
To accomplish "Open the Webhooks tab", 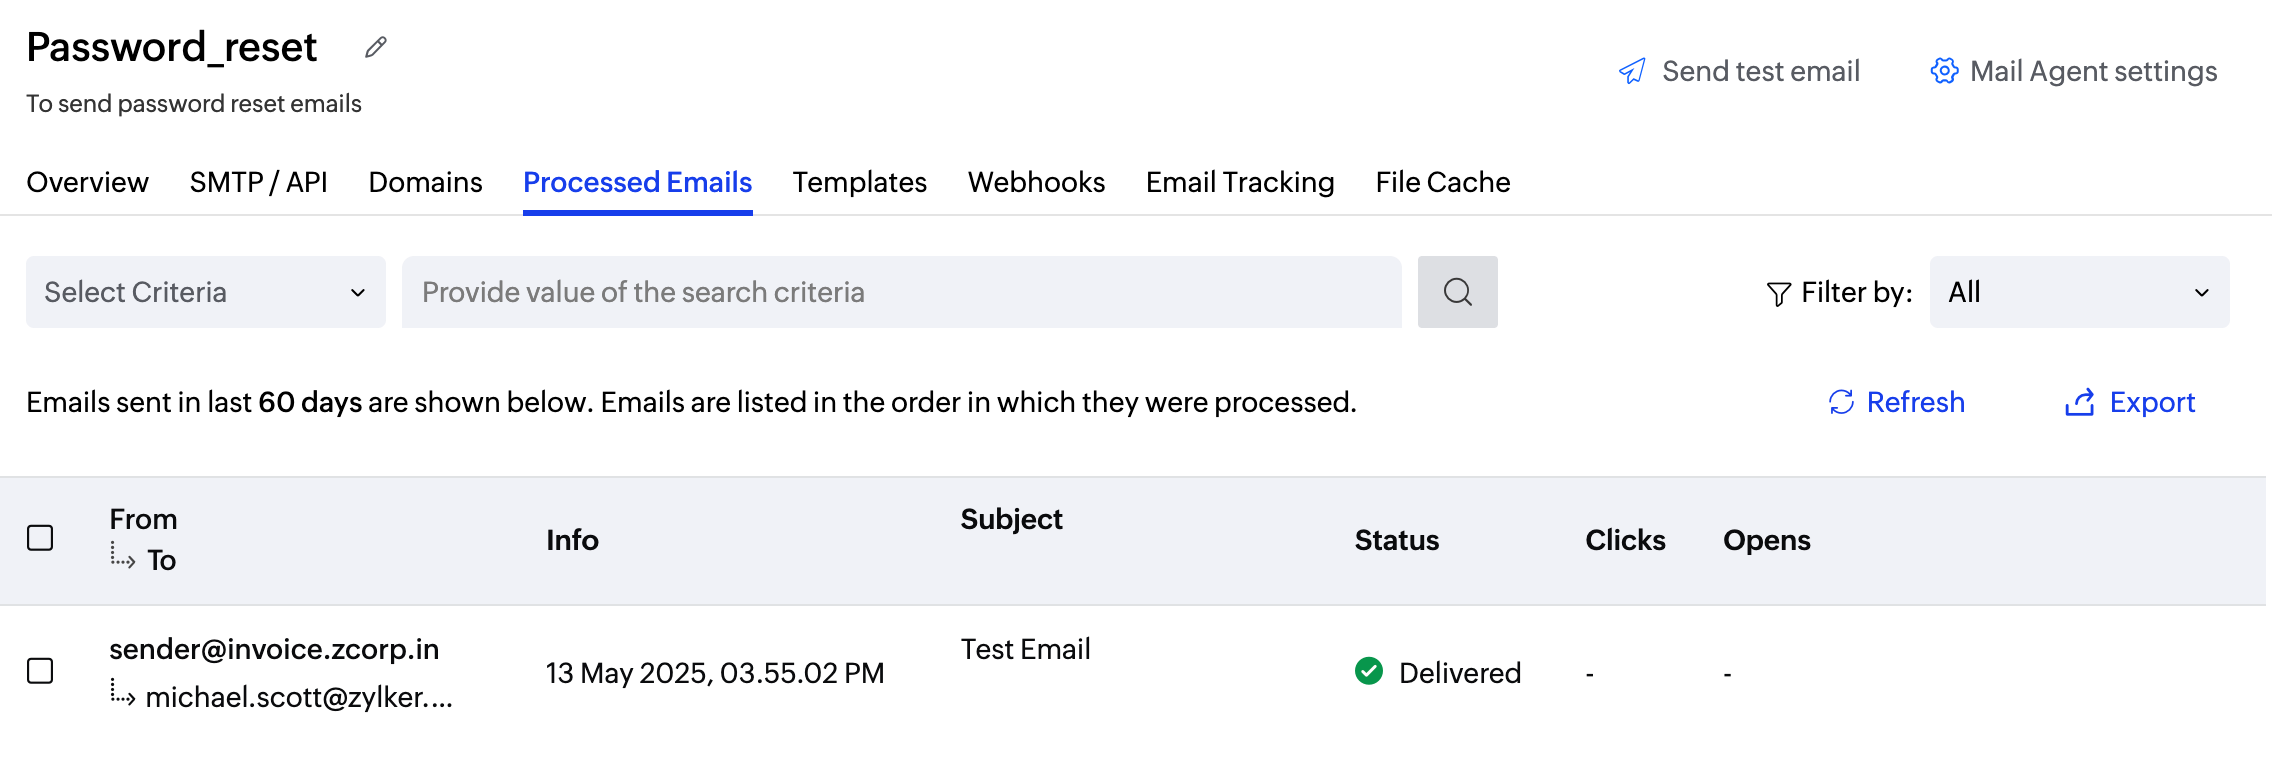I will click(1036, 182).
